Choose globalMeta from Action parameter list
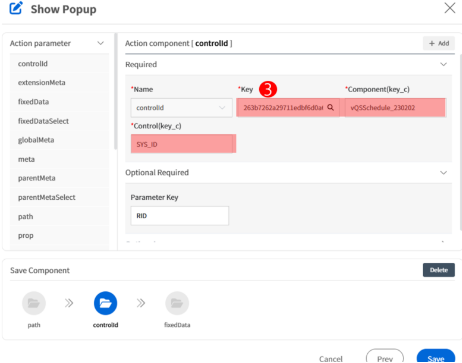Viewport: 462px width, 363px height. [36, 140]
